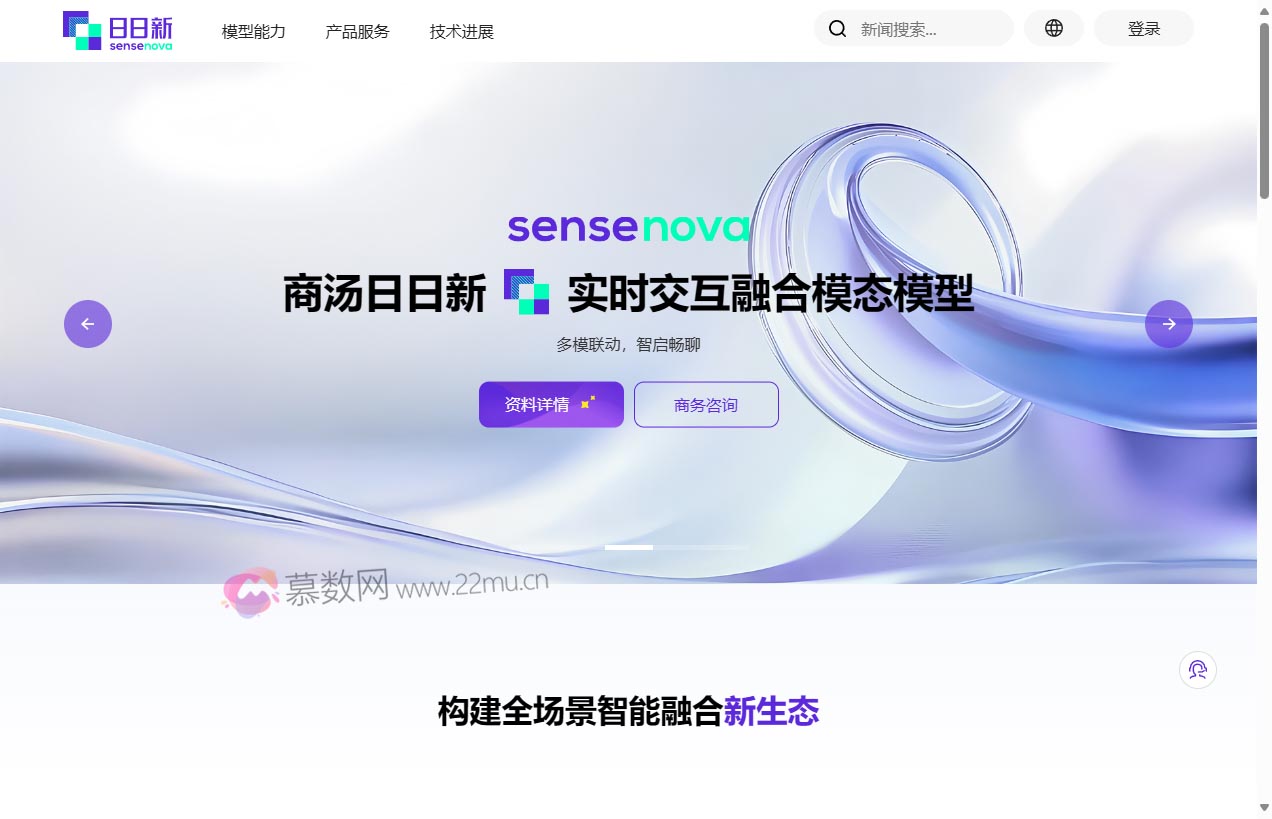Advance to next slide with right arrow
The height and width of the screenshot is (819, 1272).
(1169, 324)
